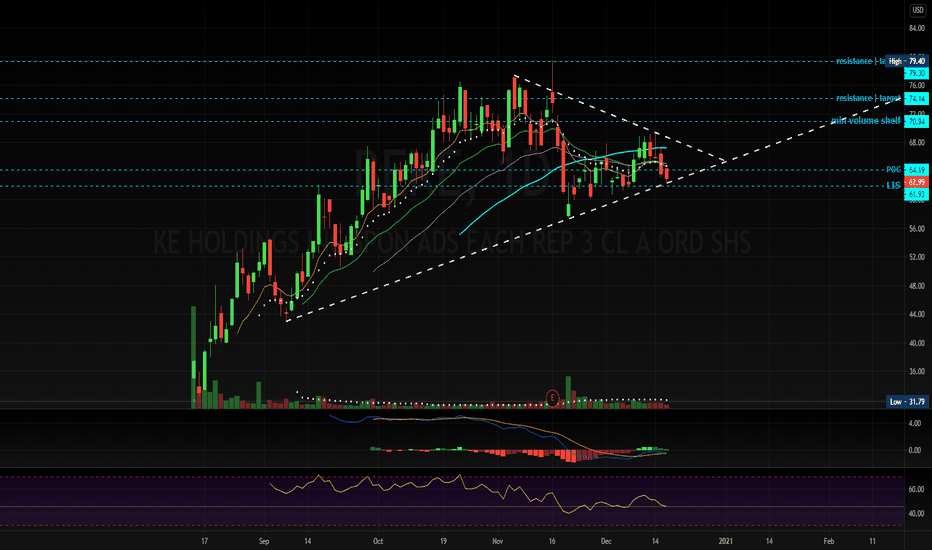Click the MACD 0.00 scale value

pyautogui.click(x=915, y=450)
